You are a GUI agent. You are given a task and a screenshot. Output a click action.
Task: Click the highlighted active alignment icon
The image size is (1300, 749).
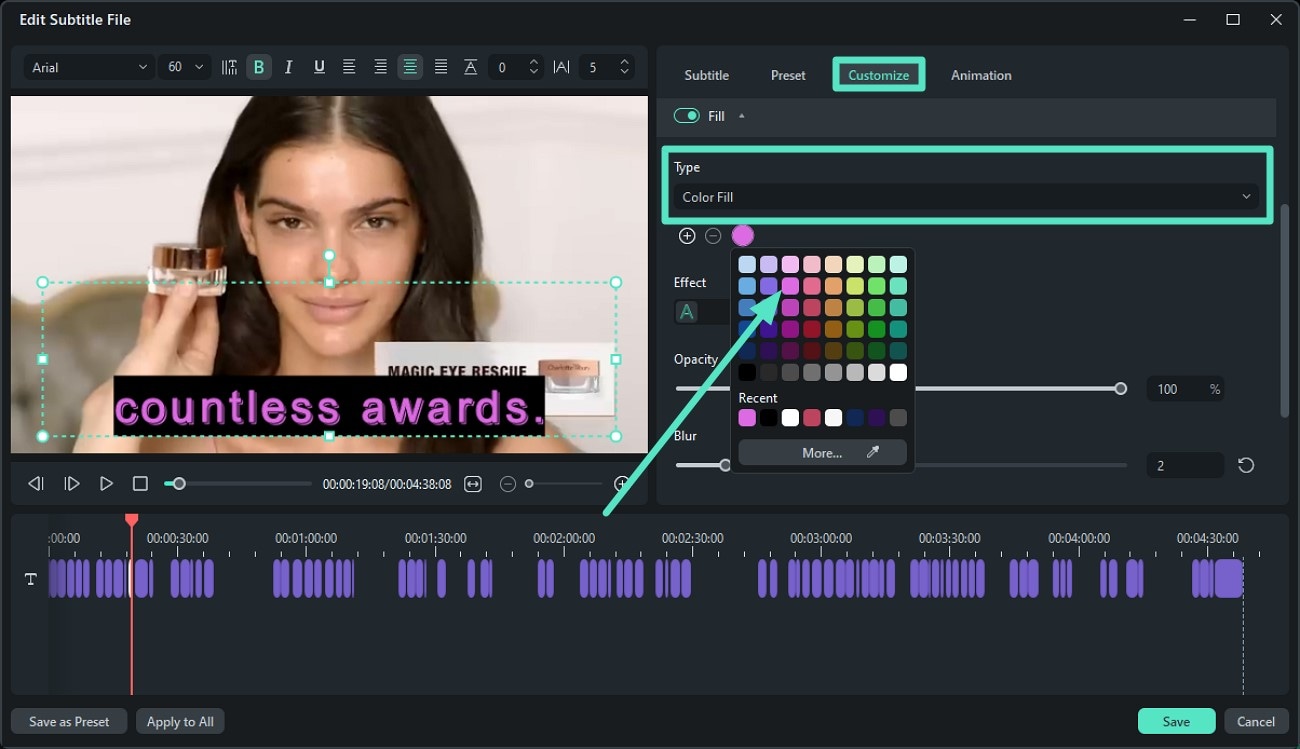[410, 67]
